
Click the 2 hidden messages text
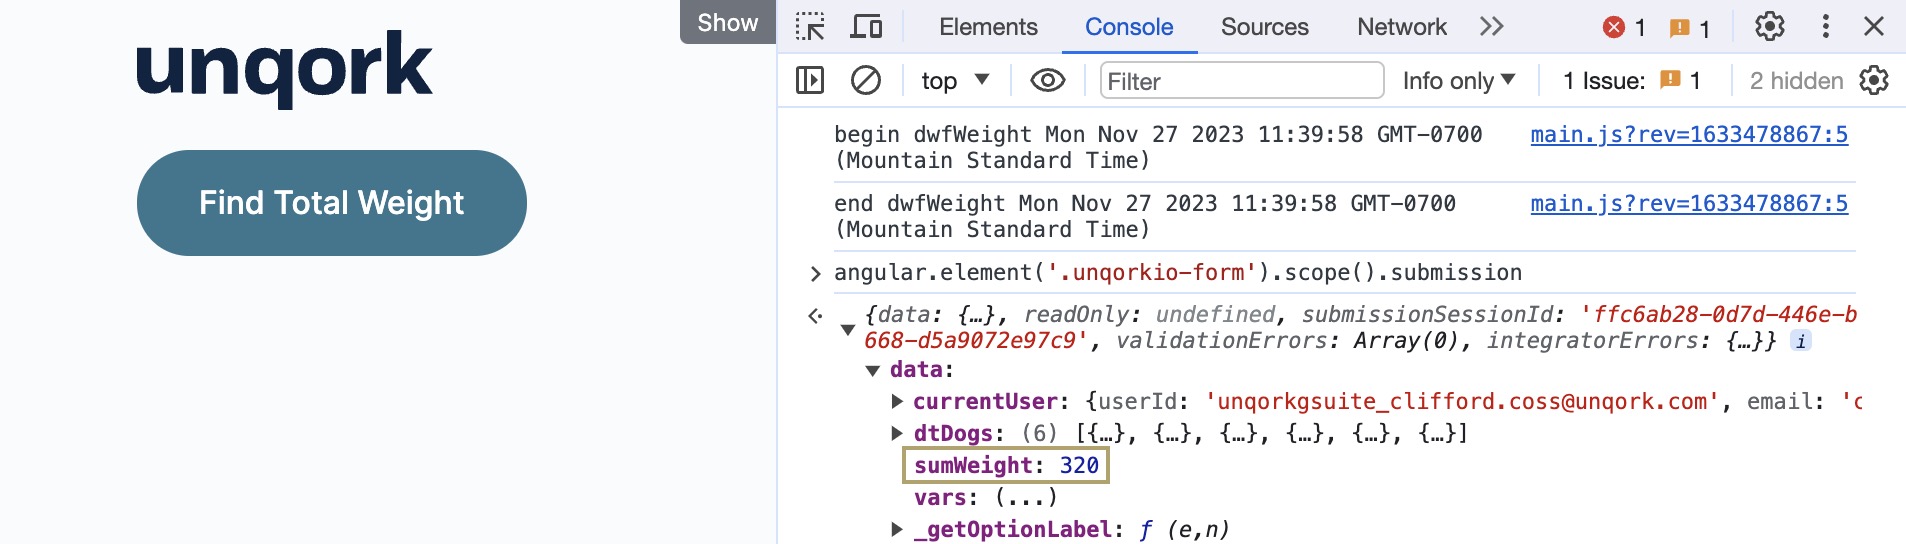pos(1796,80)
